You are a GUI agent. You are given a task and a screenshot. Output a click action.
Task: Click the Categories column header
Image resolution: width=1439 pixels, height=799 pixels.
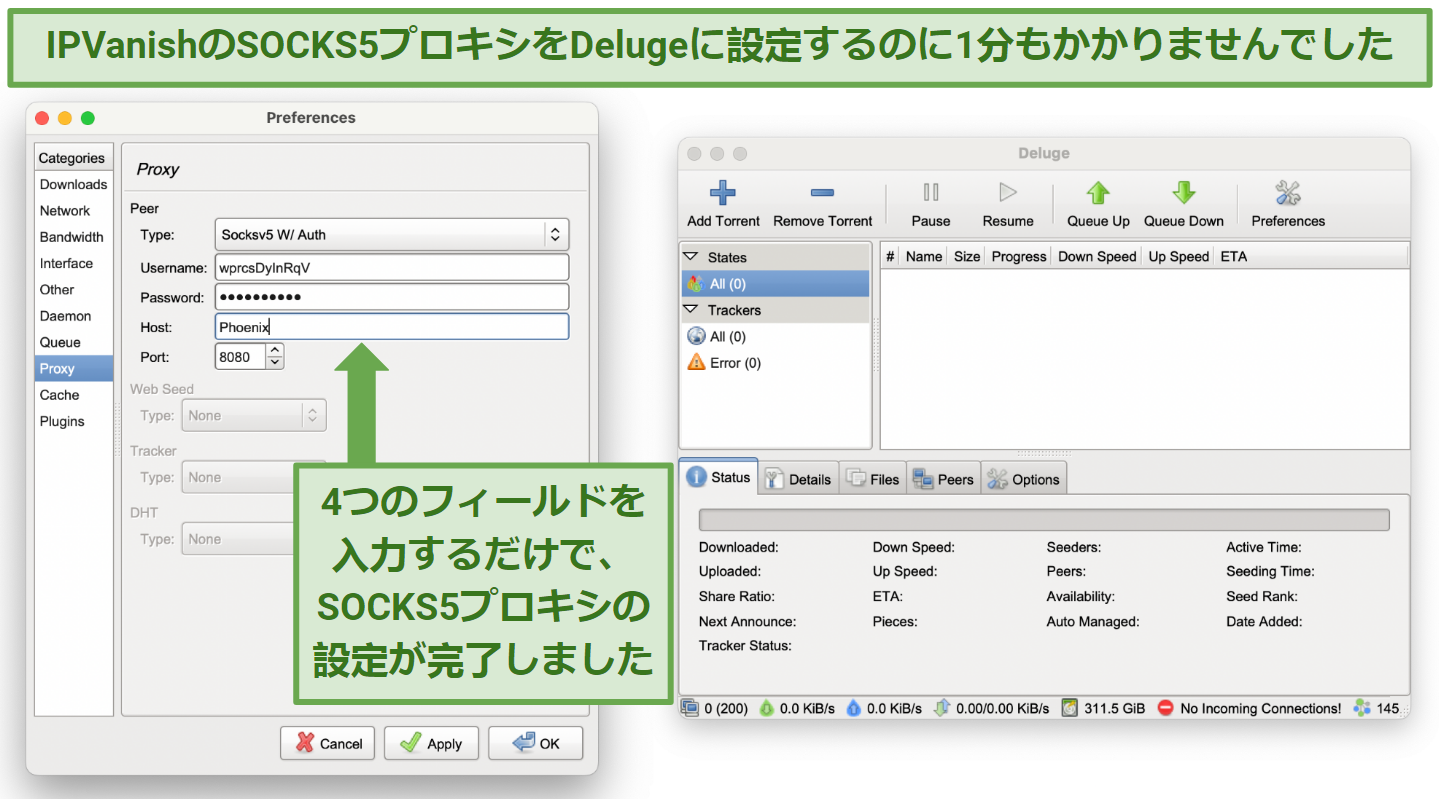73,158
